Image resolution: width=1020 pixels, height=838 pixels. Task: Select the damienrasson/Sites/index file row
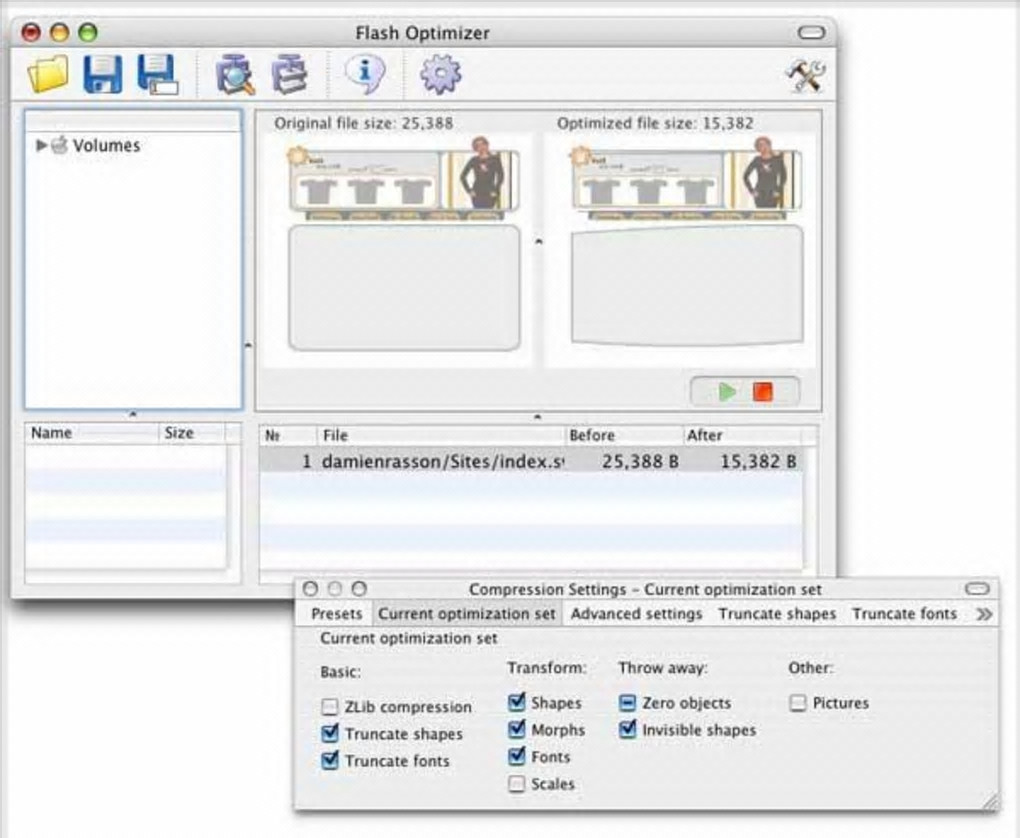click(x=531, y=461)
